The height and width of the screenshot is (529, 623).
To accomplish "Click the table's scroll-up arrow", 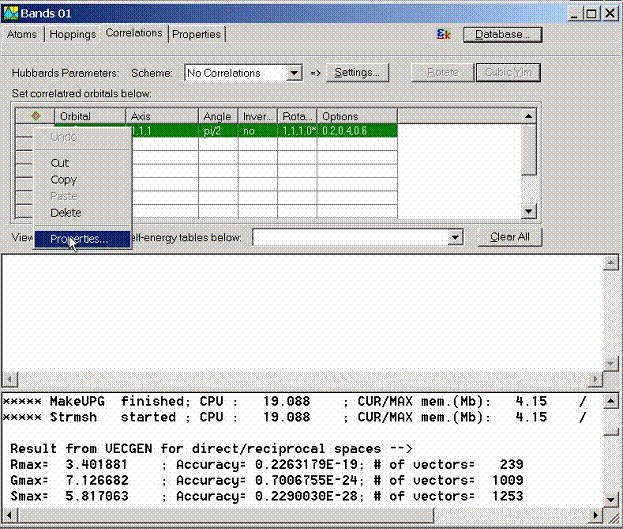I will point(529,116).
